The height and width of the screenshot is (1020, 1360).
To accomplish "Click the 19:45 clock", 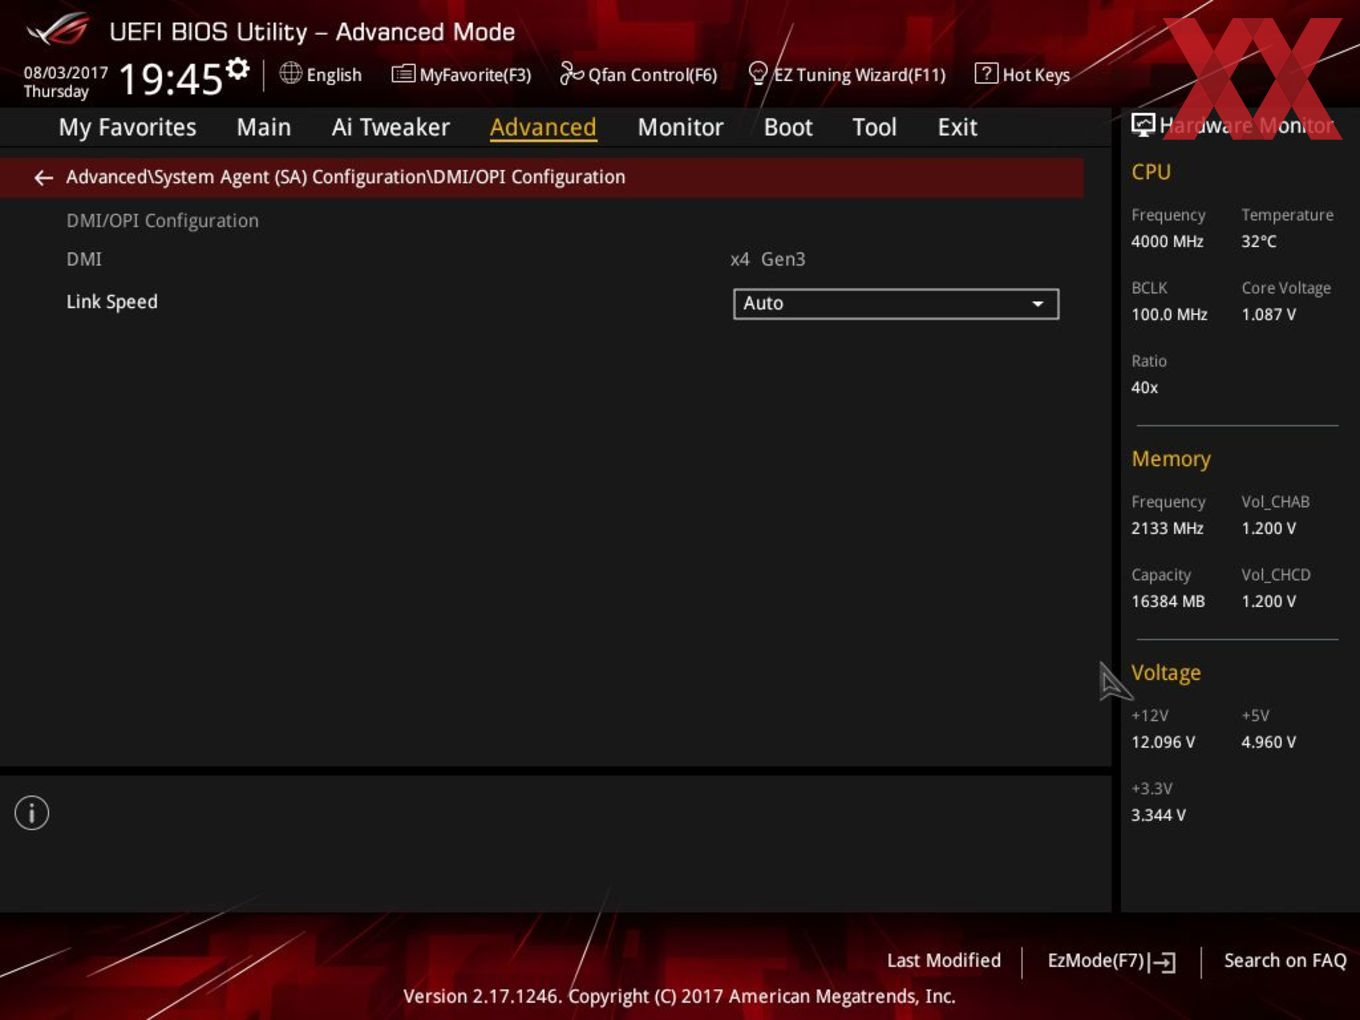I will (x=170, y=79).
